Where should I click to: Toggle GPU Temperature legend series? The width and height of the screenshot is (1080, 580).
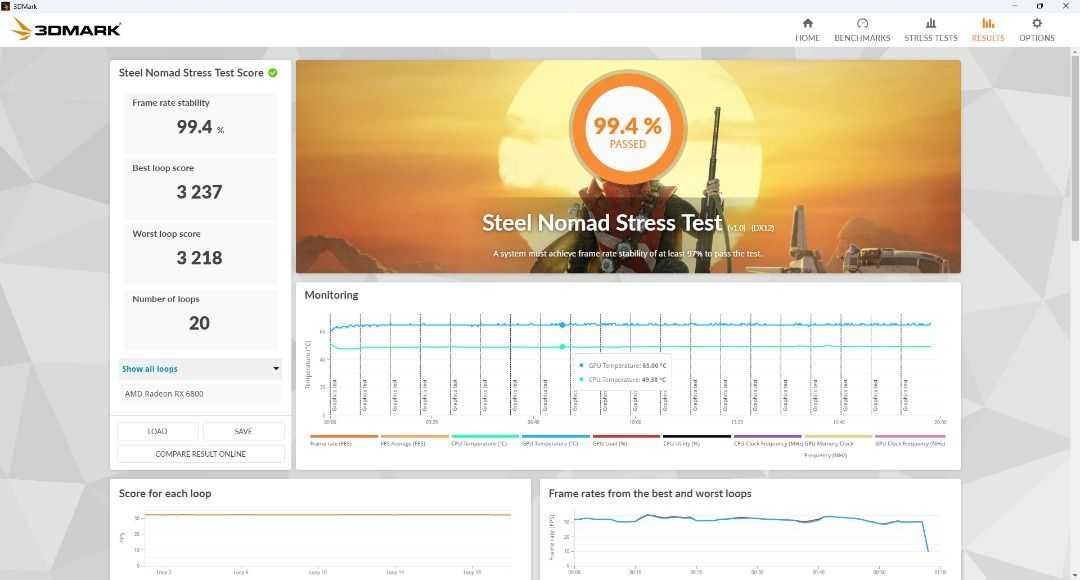click(556, 440)
